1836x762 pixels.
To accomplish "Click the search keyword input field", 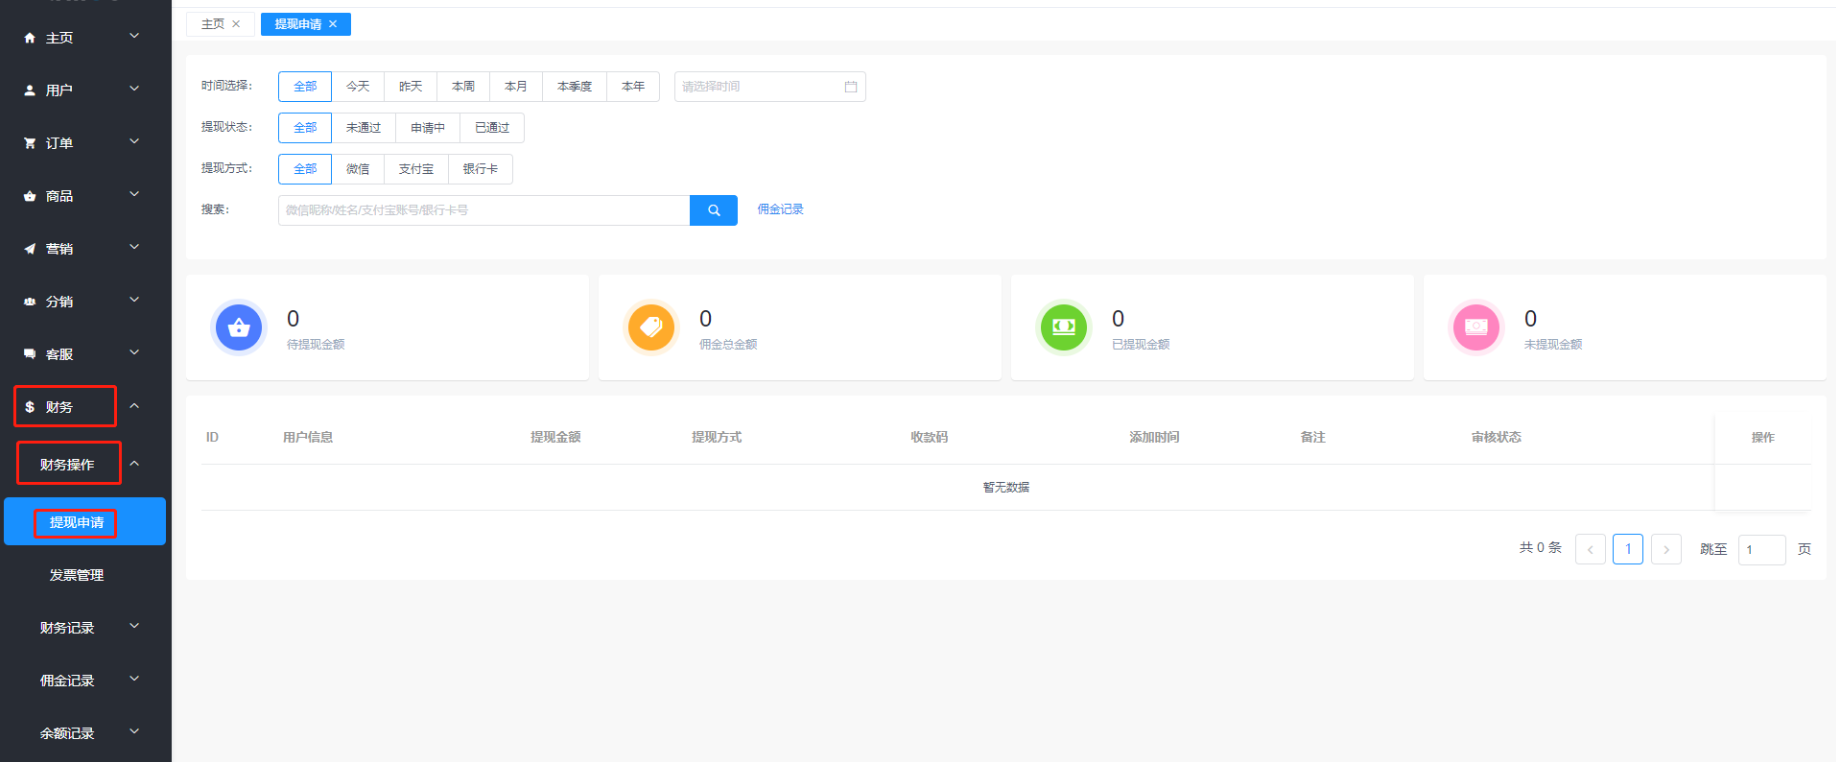I will [484, 210].
